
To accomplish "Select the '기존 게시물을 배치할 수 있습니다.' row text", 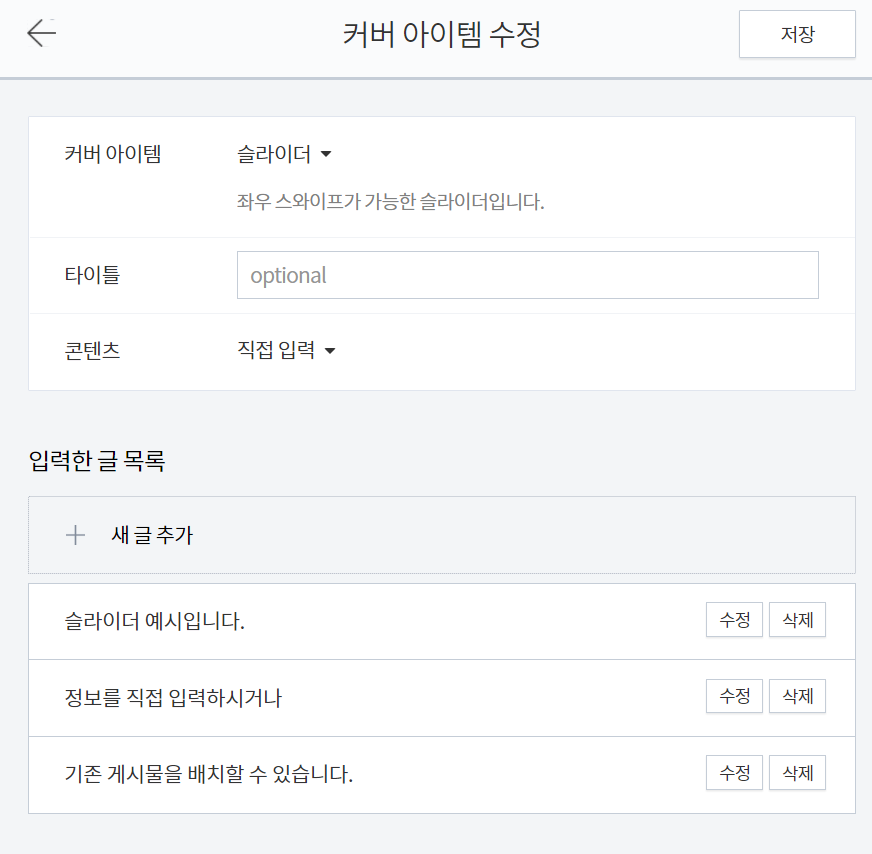I will (x=209, y=774).
